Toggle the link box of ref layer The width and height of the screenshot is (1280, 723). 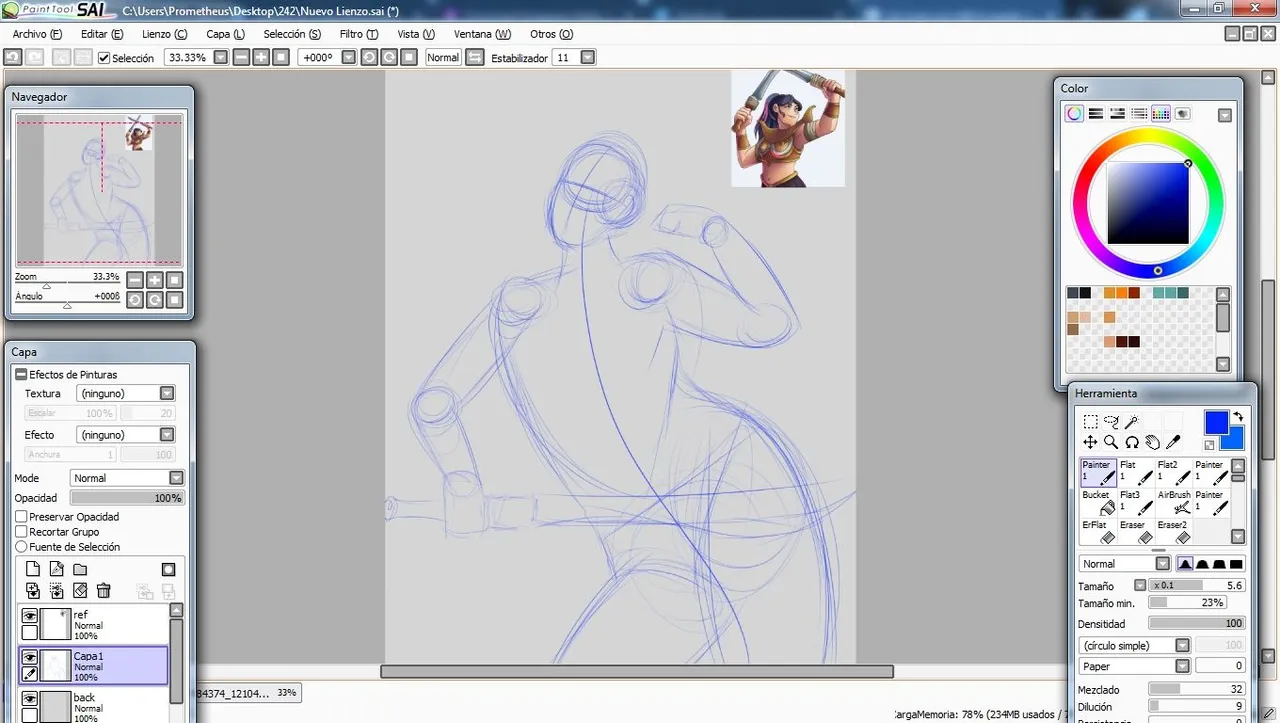pyautogui.click(x=30, y=633)
